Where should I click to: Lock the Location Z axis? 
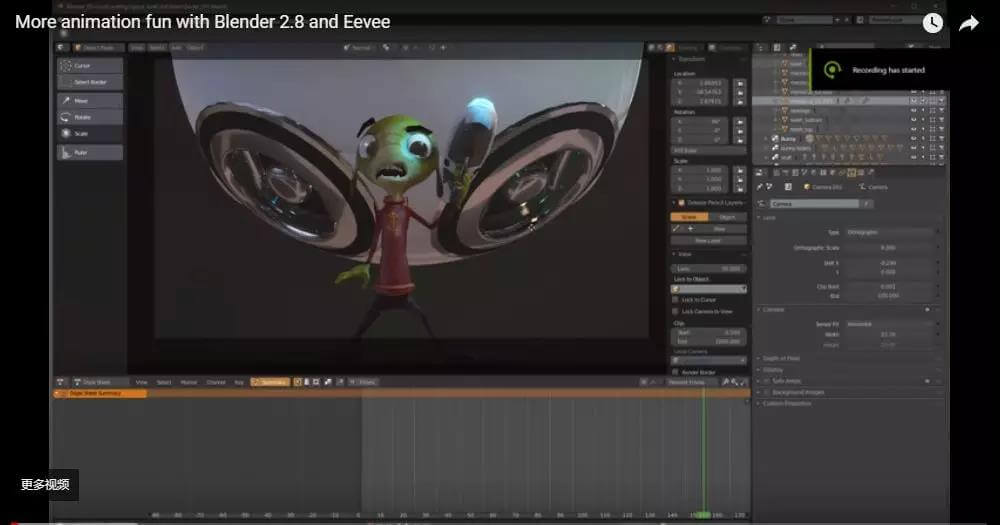[740, 101]
